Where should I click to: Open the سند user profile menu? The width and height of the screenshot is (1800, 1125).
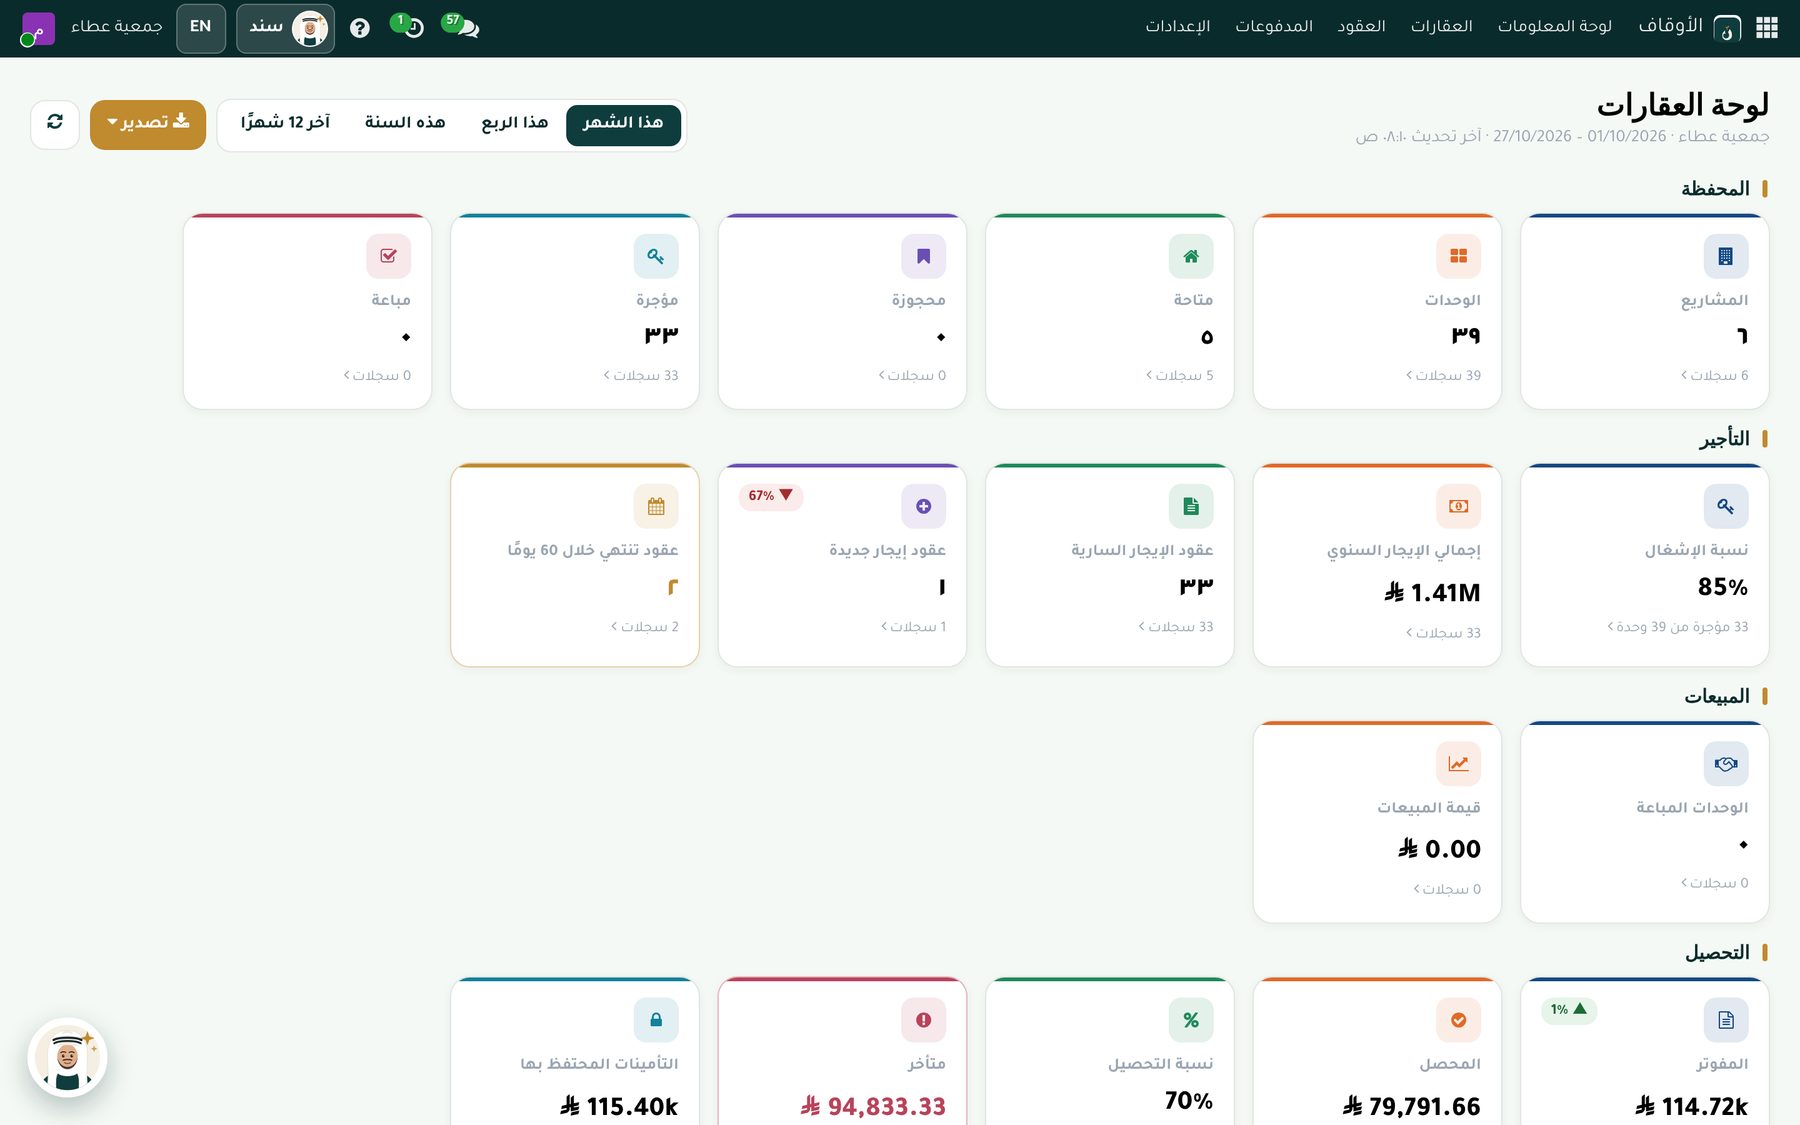pos(286,28)
